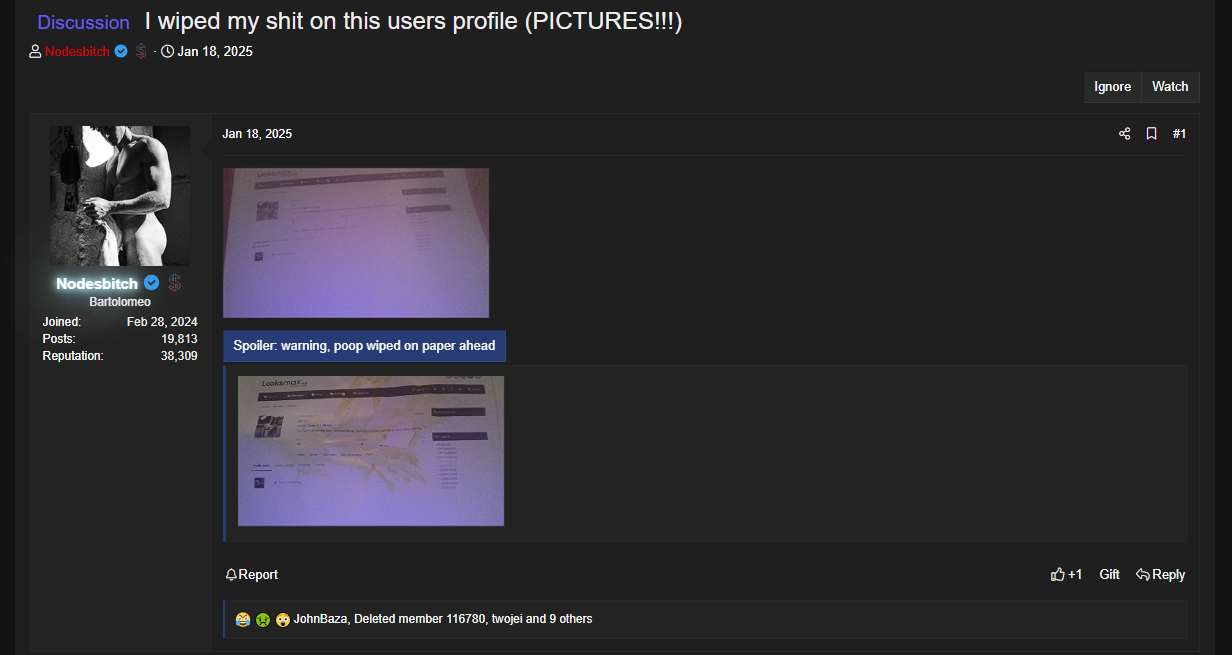
Task: Click the Posts count 19,813
Action: click(179, 339)
